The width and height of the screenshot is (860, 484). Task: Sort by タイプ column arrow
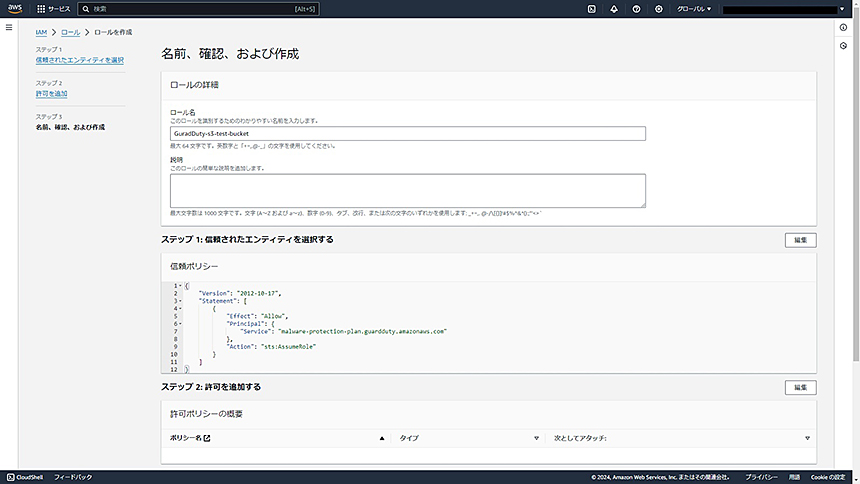536,438
